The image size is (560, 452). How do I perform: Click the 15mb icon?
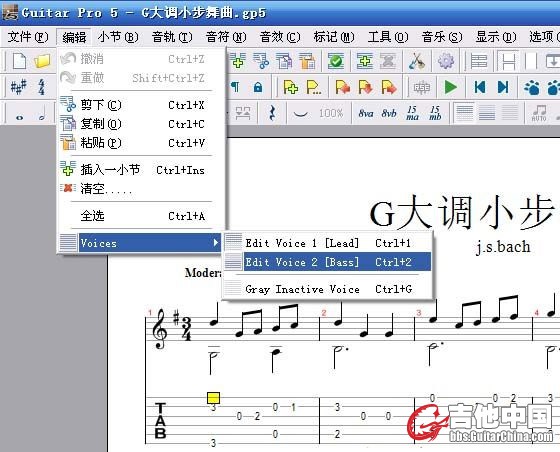435,113
